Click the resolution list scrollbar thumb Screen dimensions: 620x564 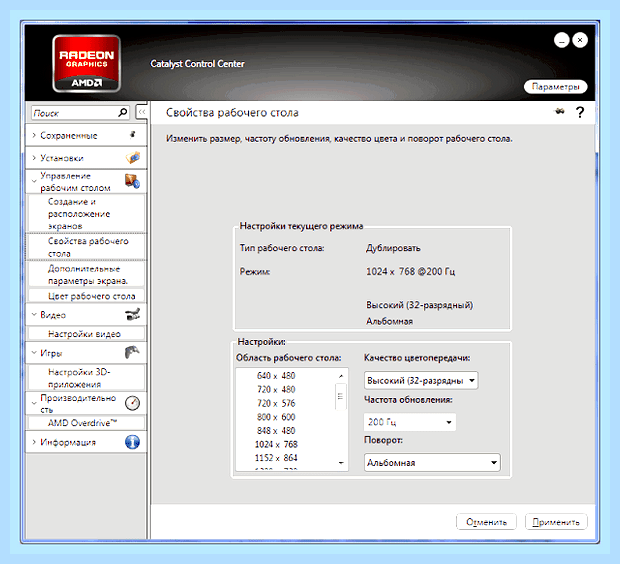click(x=340, y=396)
